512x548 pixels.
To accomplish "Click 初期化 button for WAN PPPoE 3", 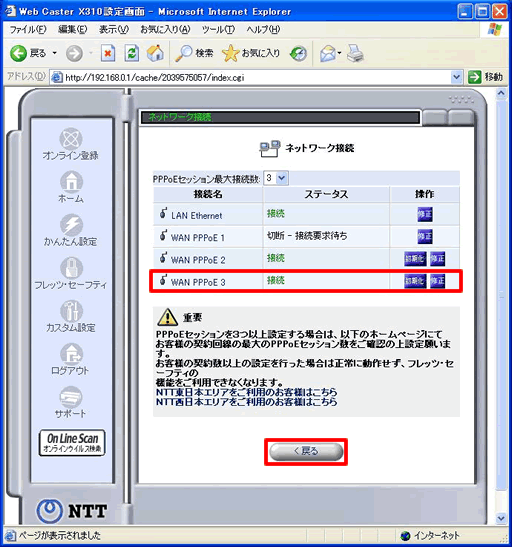I will tap(415, 281).
